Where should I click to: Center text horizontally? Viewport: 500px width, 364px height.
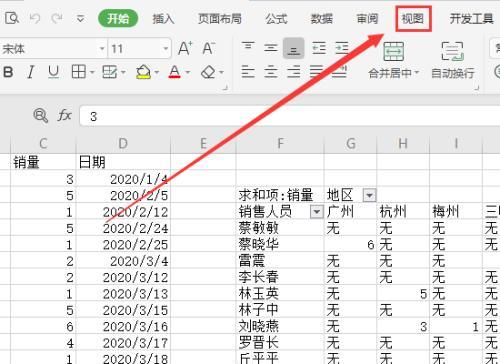tap(271, 72)
